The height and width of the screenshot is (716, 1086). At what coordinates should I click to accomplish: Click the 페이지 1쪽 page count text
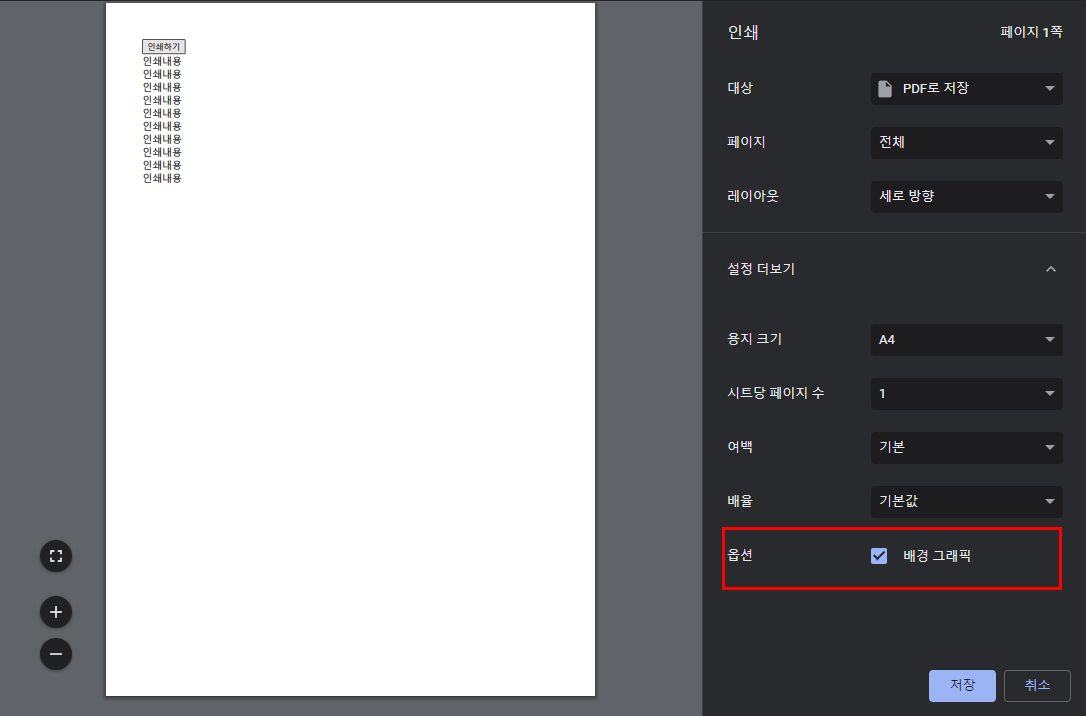coord(1031,32)
